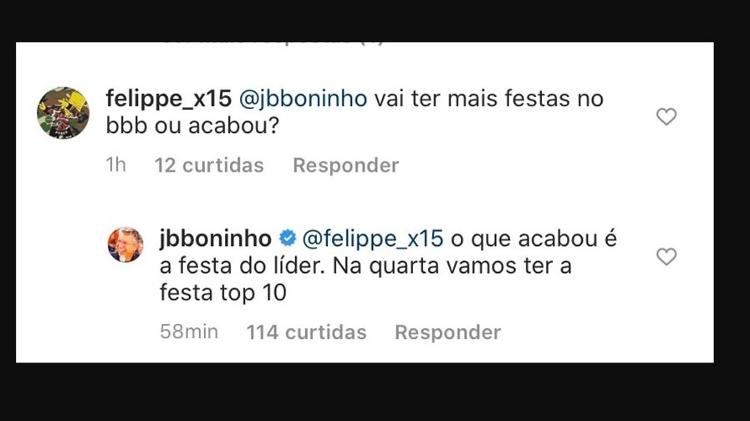
Task: Open the bold jbboninho username on the reply
Action: coord(215,239)
